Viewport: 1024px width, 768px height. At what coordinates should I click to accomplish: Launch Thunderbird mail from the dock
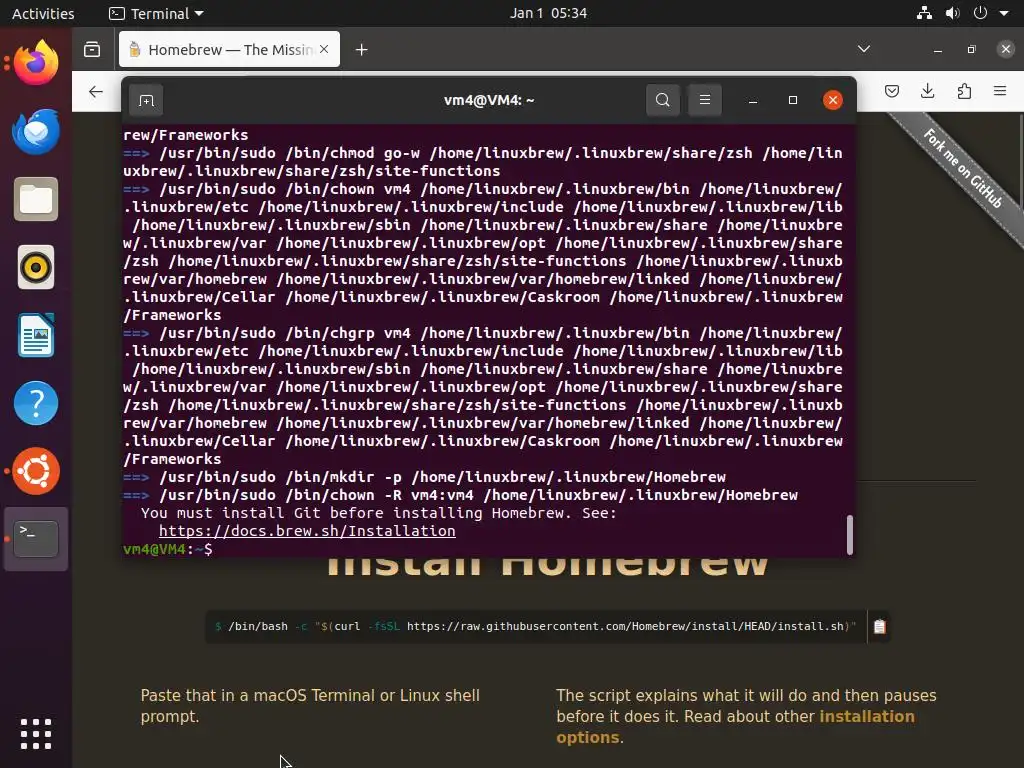[x=36, y=131]
